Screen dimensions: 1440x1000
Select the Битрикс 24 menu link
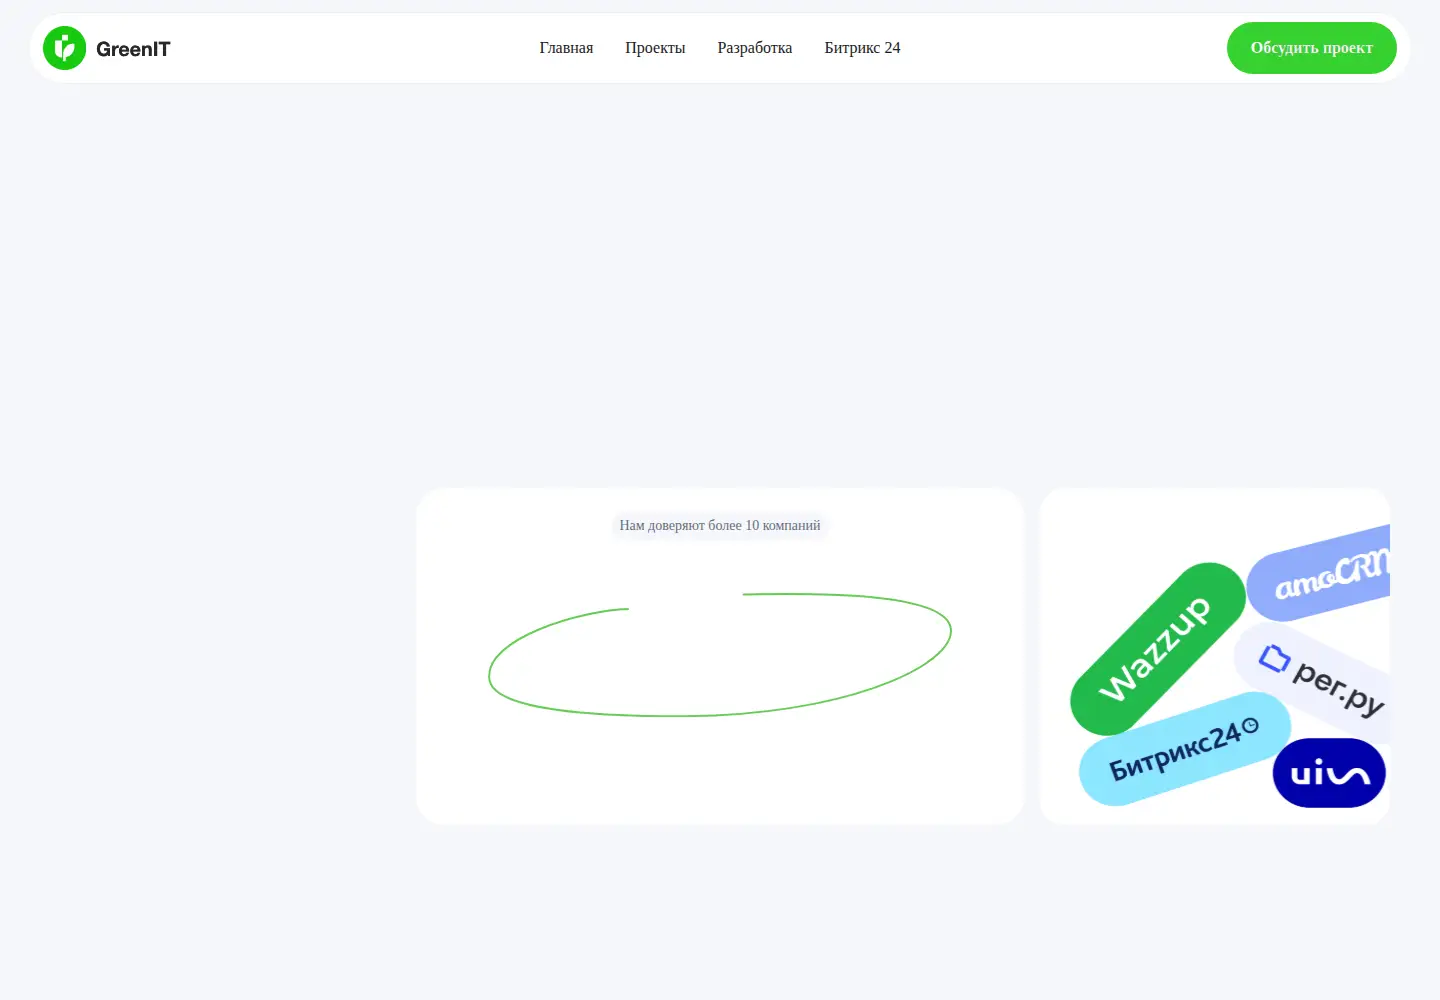(x=862, y=48)
